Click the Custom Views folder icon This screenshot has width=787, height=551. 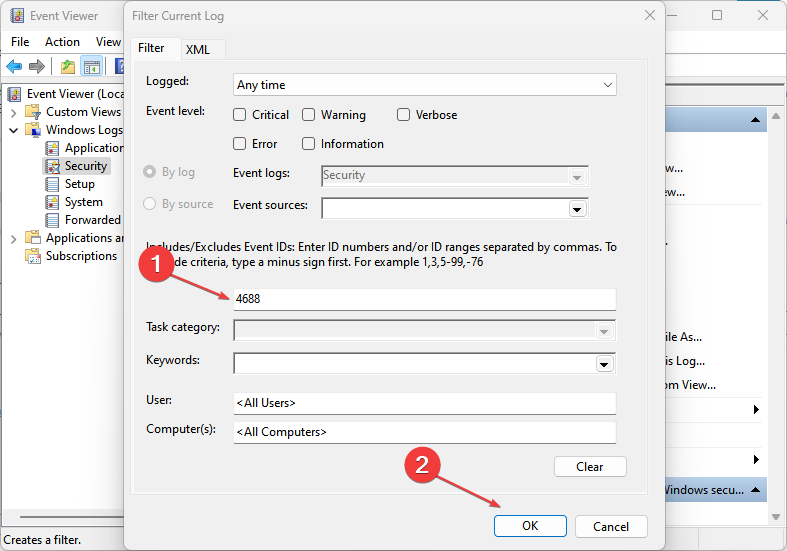tap(33, 112)
